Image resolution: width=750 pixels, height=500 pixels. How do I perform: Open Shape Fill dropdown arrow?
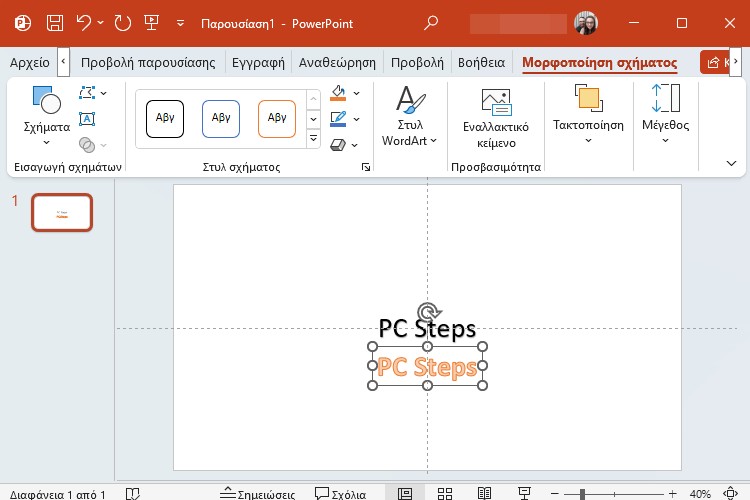point(356,93)
